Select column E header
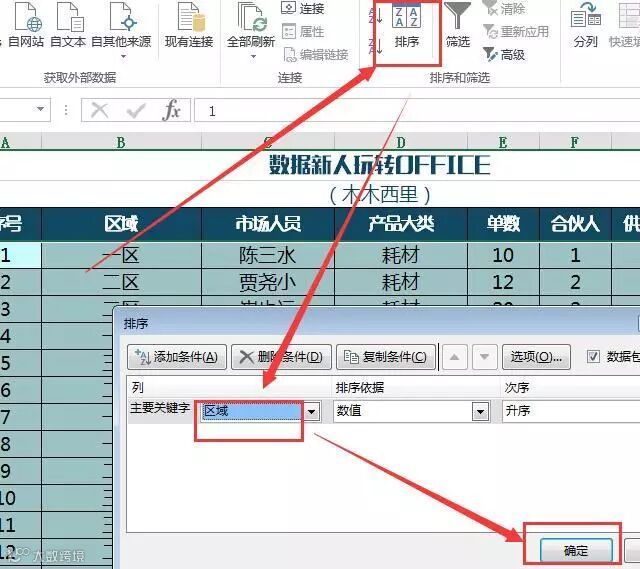Viewport: 640px width, 569px height. pos(503,142)
